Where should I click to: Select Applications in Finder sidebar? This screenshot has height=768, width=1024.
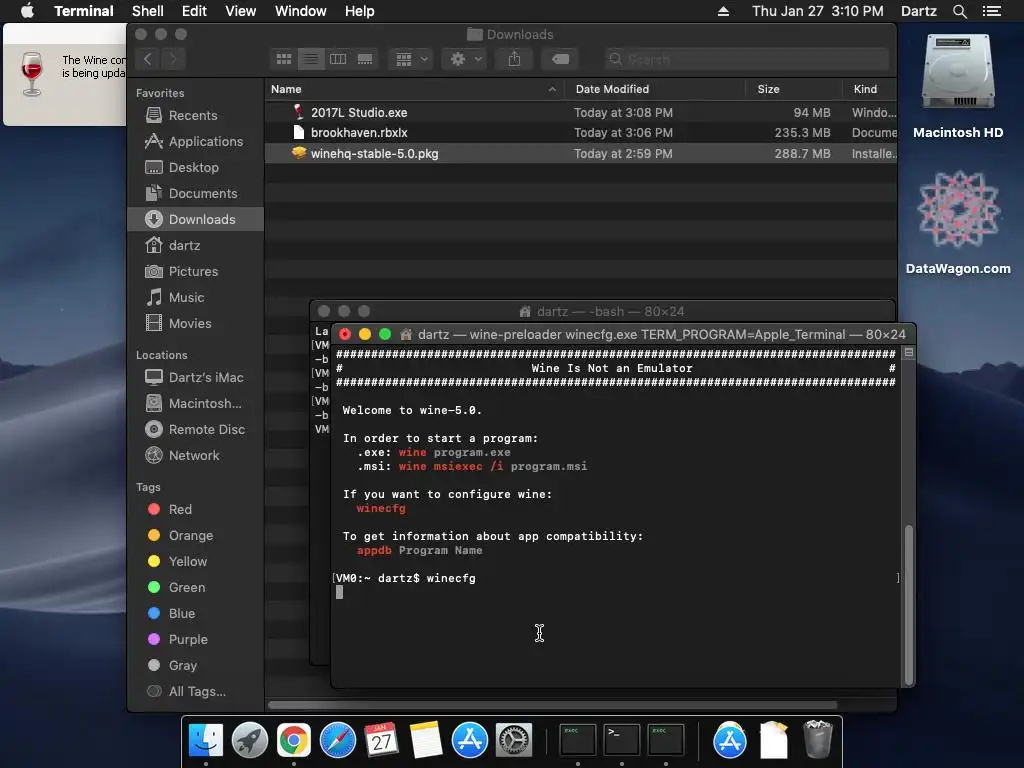click(196, 142)
